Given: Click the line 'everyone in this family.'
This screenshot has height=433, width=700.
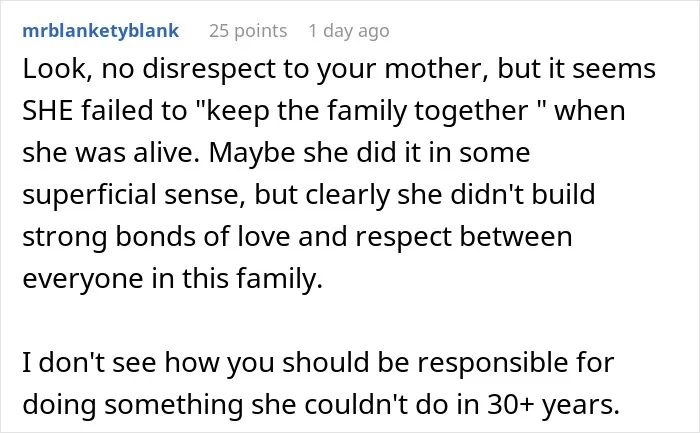Looking at the screenshot, I should pyautogui.click(x=172, y=279).
